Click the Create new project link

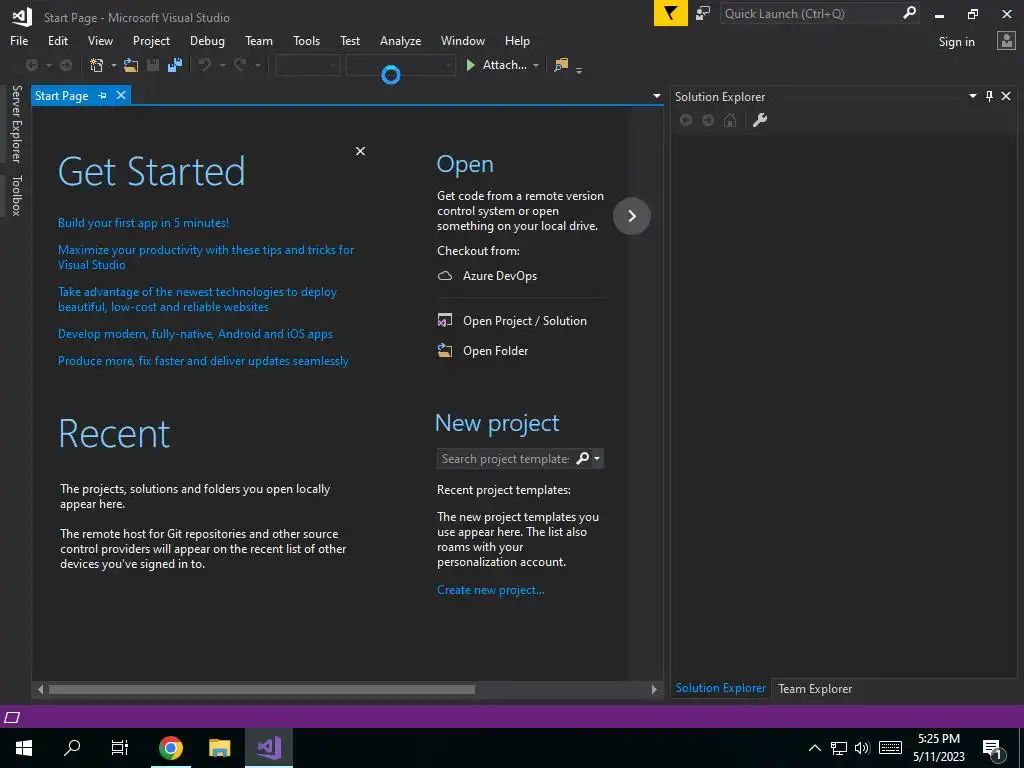point(490,590)
